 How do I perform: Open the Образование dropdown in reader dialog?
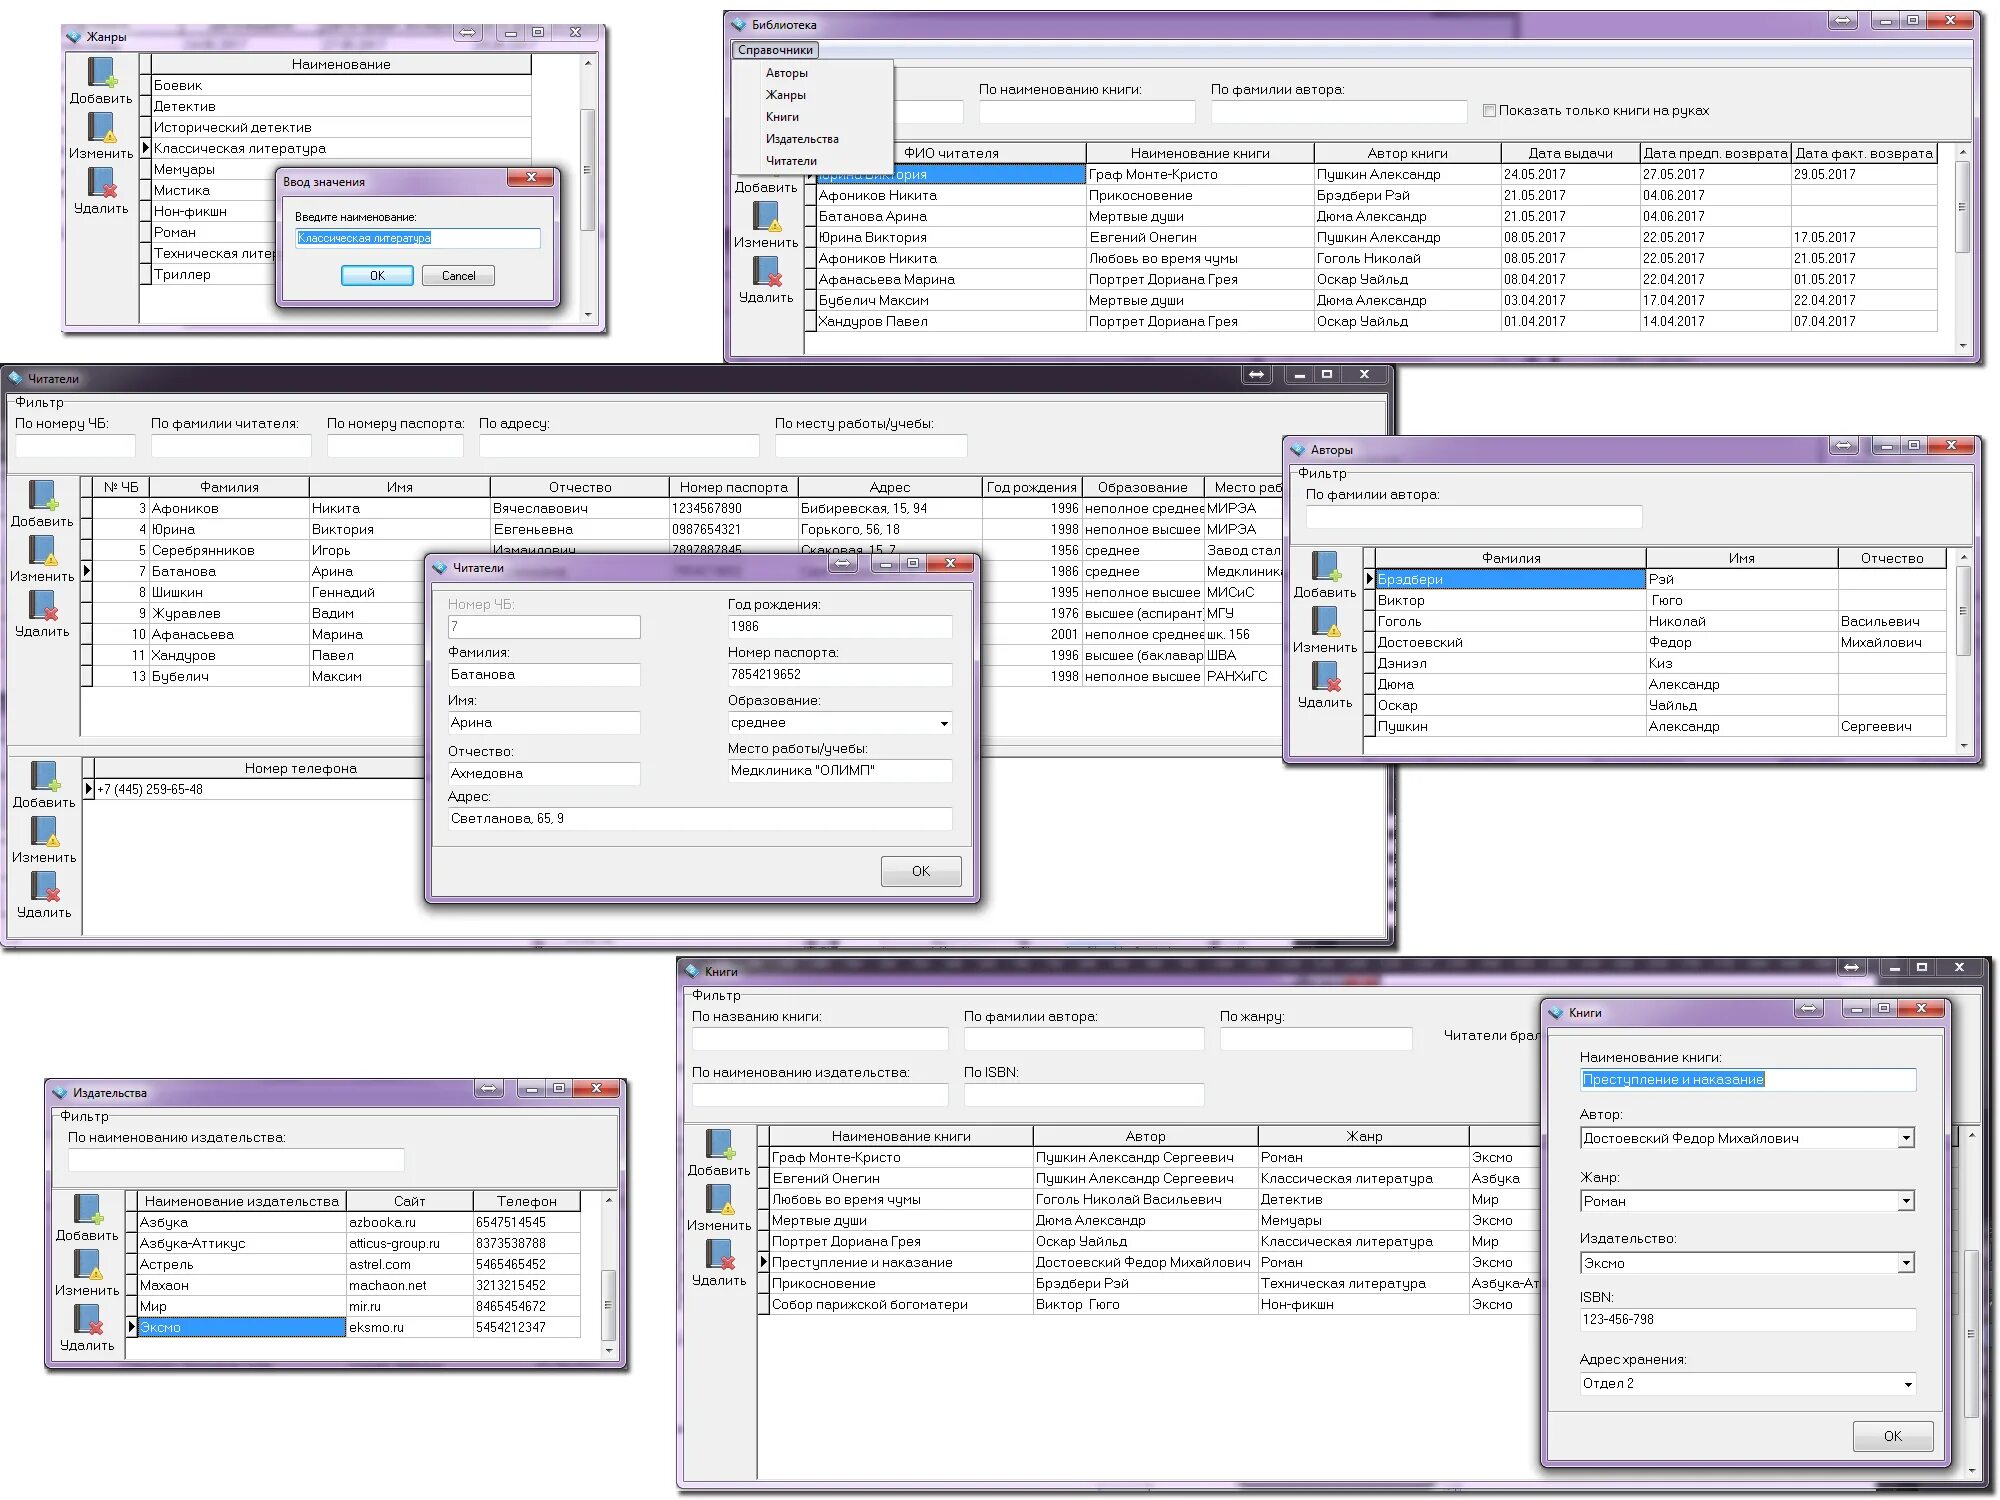943,723
